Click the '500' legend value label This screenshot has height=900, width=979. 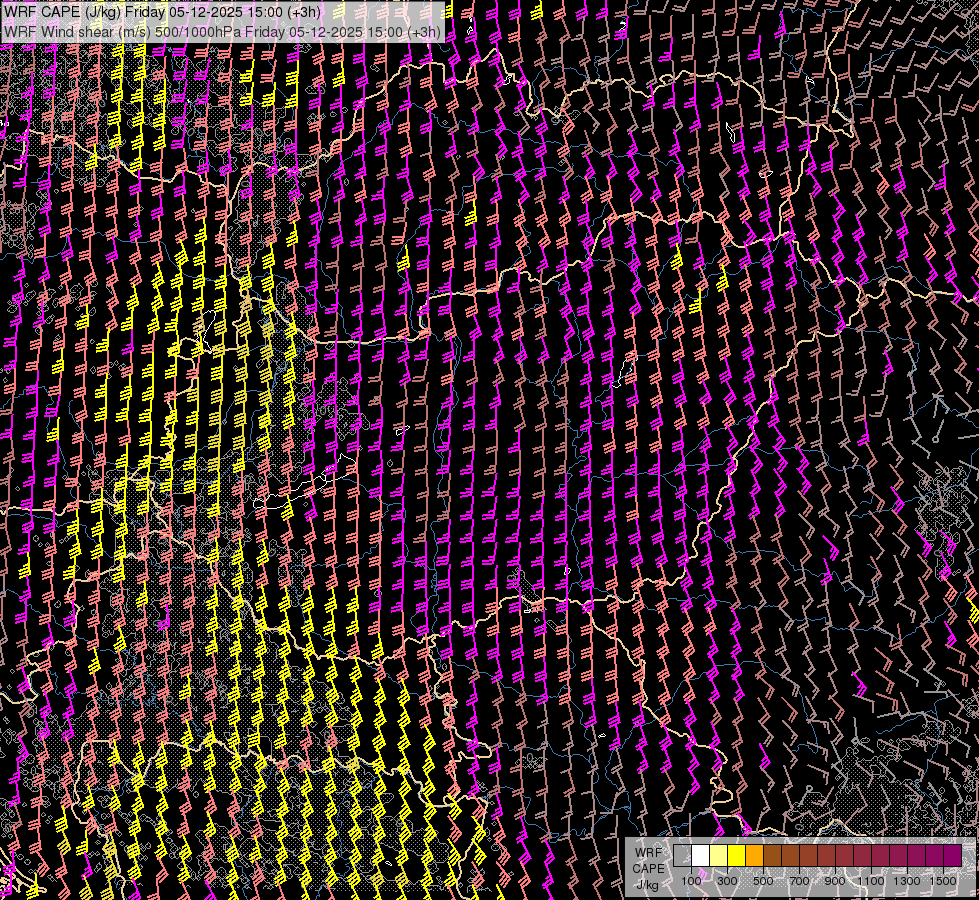coord(763,881)
